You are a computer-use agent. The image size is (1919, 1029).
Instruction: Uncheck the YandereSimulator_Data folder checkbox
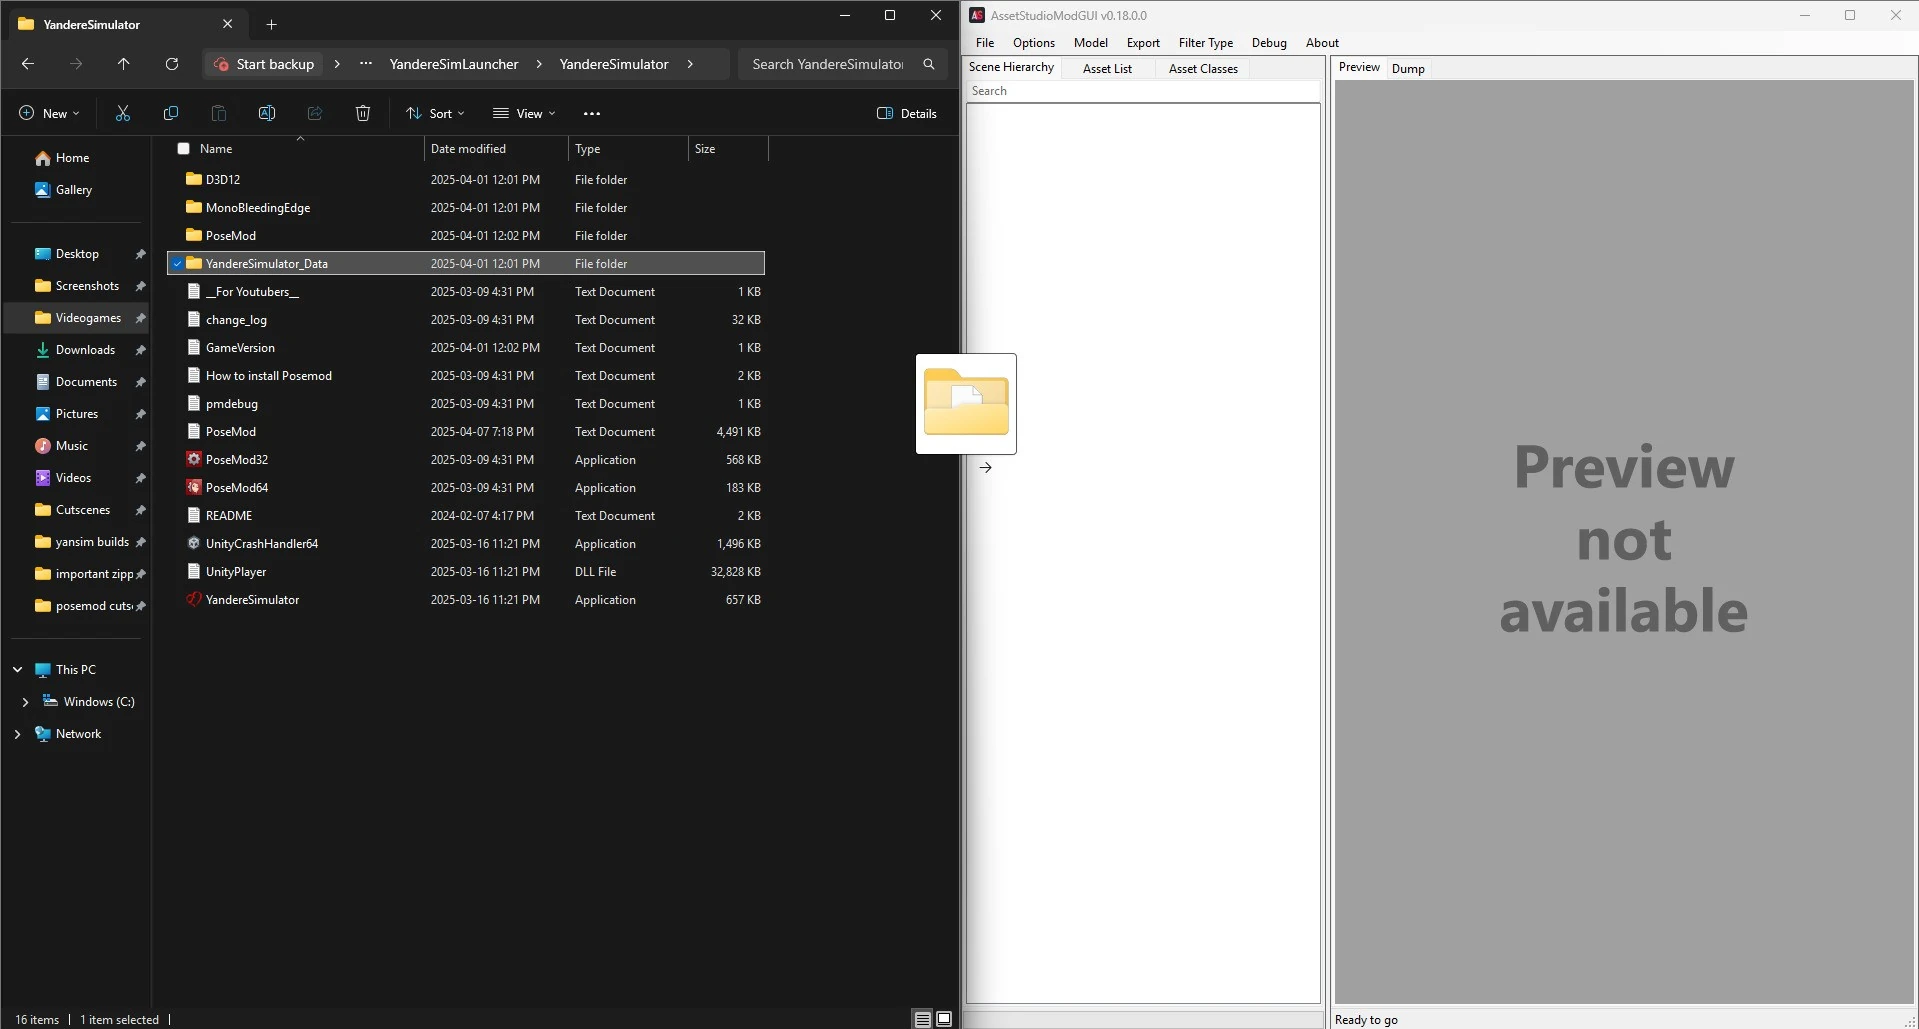(x=177, y=264)
